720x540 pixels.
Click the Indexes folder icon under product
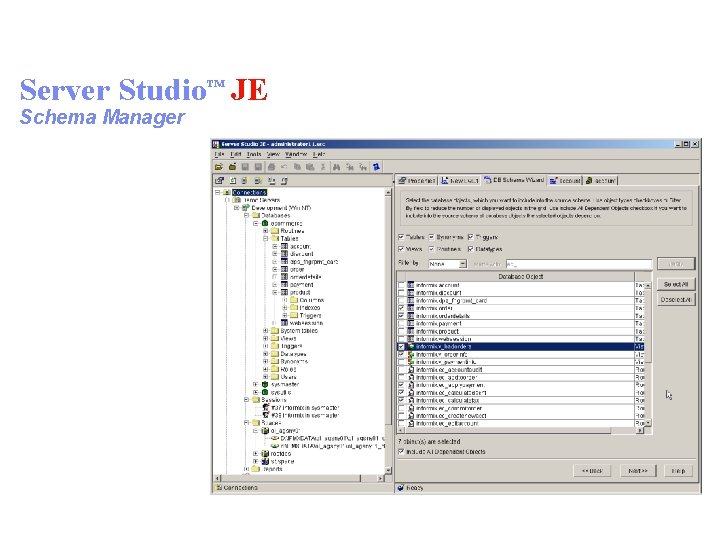point(294,308)
